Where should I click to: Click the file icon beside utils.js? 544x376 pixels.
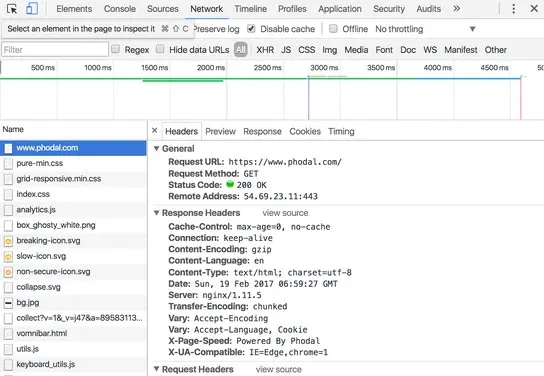[x=8, y=349]
